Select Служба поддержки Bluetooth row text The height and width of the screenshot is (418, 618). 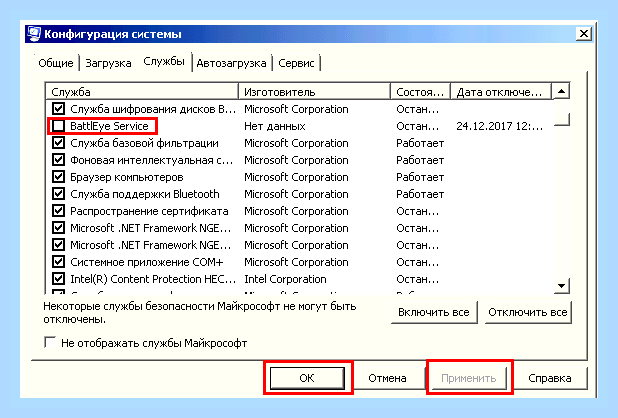coord(145,194)
